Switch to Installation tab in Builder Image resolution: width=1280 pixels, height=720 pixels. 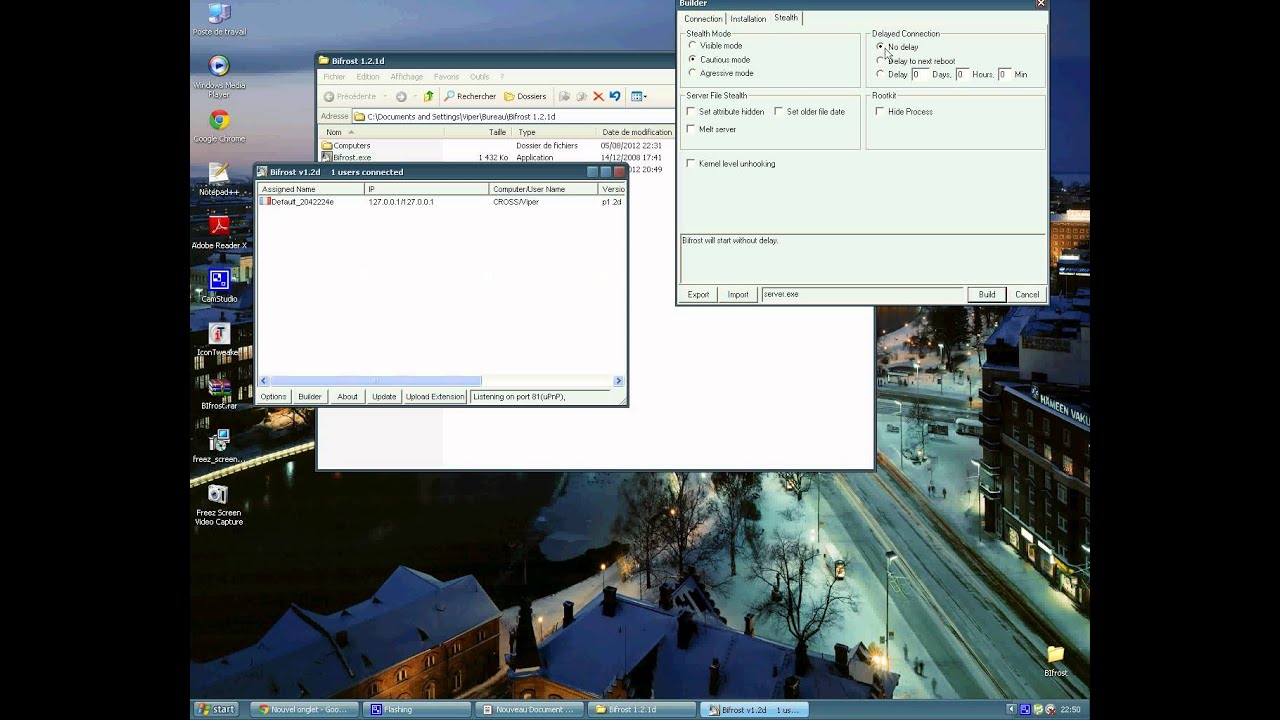pyautogui.click(x=748, y=19)
